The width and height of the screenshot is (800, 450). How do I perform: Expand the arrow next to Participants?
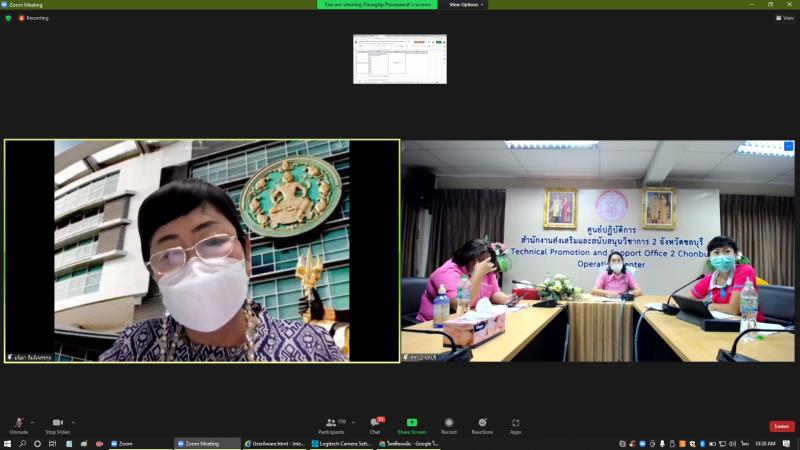coord(353,422)
